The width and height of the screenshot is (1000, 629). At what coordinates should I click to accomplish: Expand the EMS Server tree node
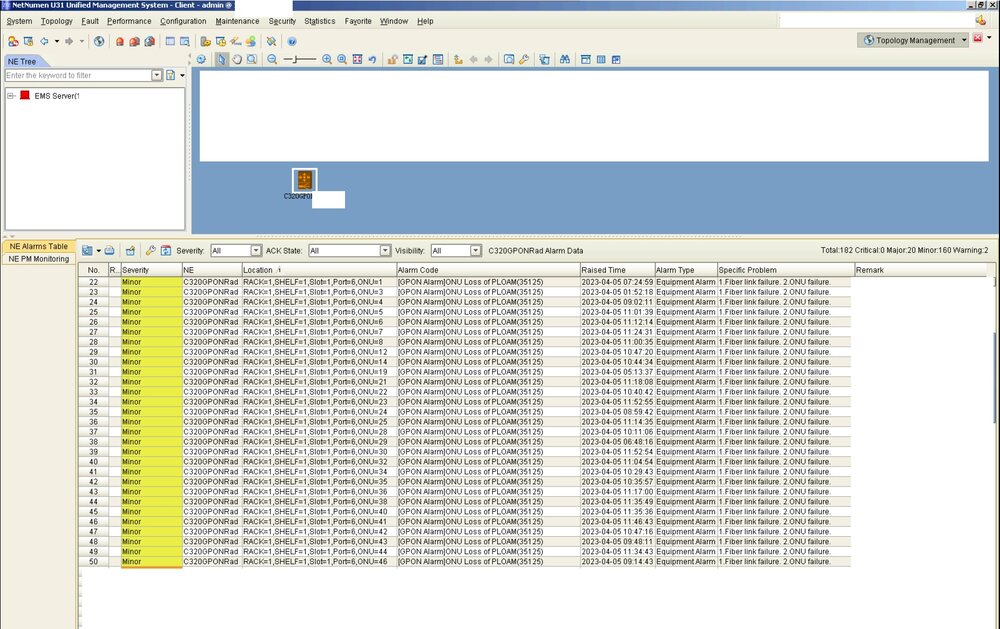[x=10, y=96]
